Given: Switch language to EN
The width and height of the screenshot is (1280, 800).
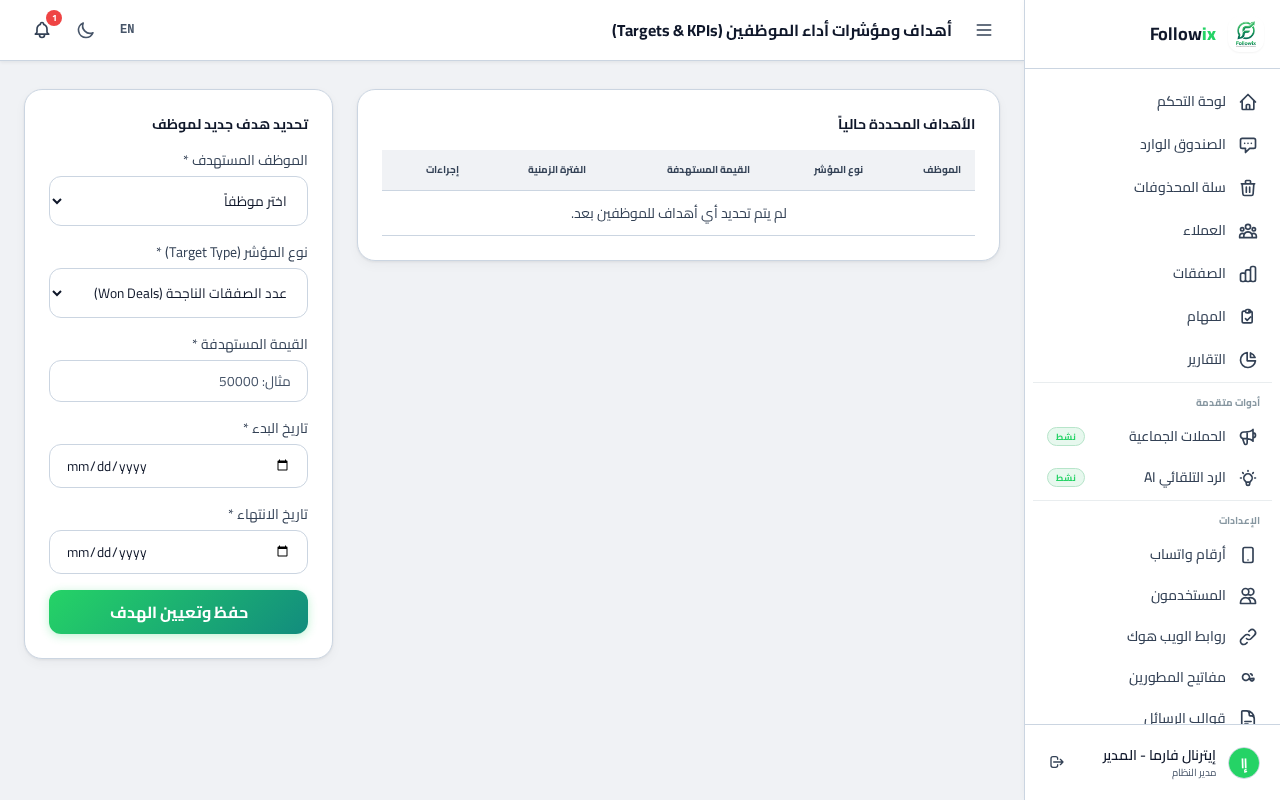Looking at the screenshot, I should (x=127, y=29).
